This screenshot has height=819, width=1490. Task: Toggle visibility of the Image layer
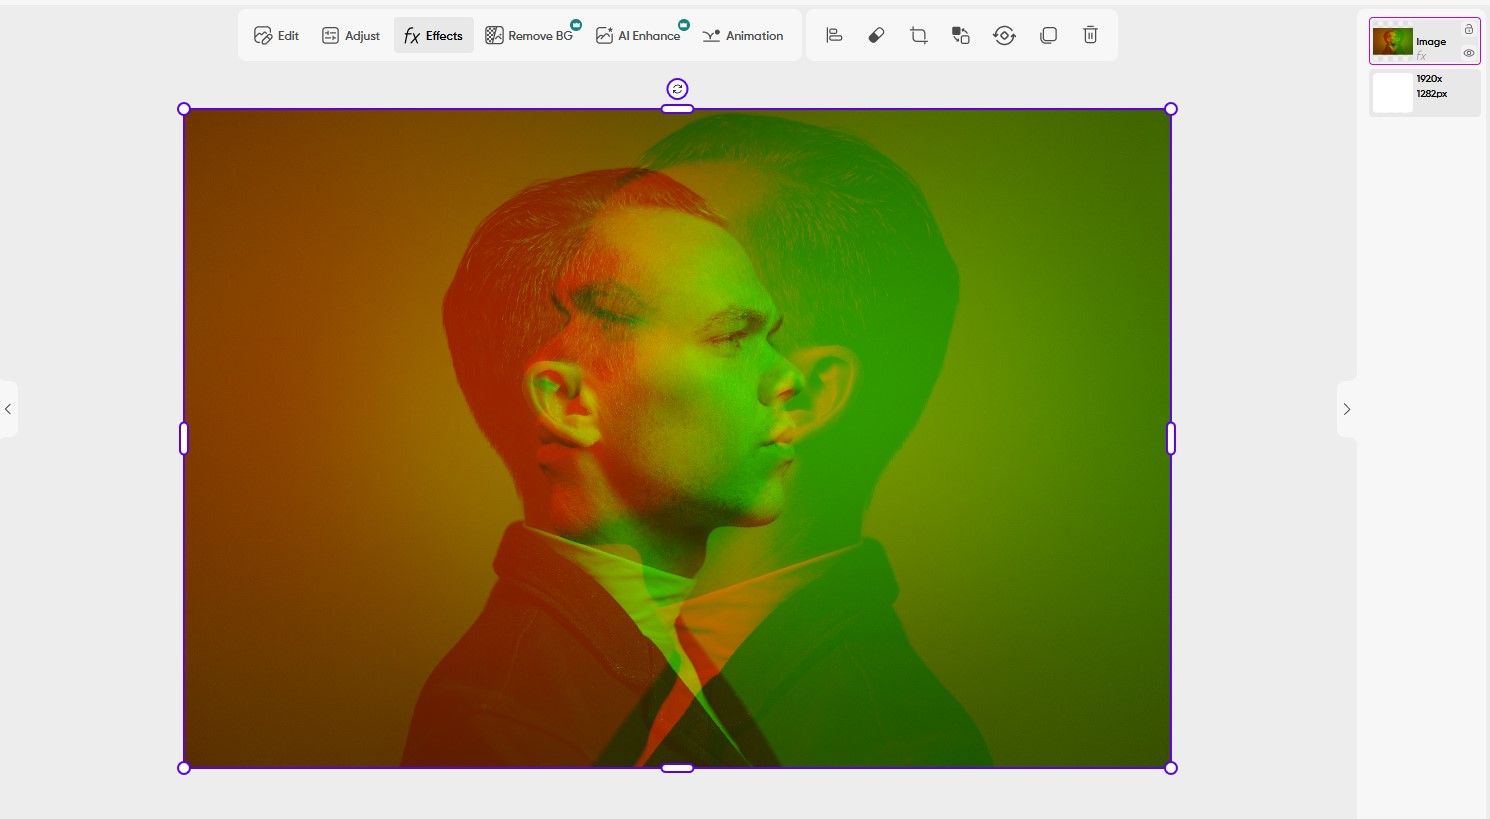(x=1469, y=53)
